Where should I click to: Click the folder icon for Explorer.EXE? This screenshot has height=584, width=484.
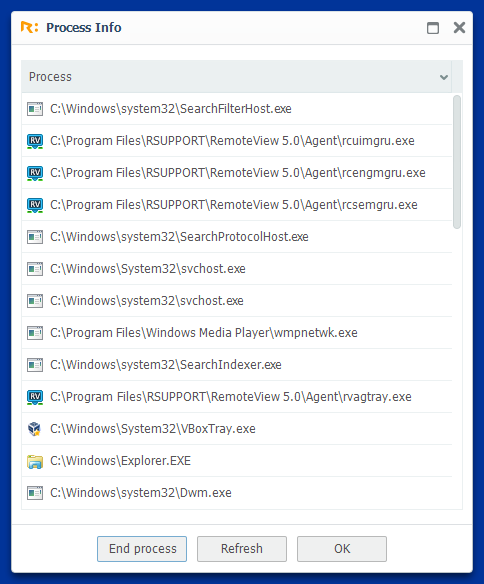coord(35,461)
